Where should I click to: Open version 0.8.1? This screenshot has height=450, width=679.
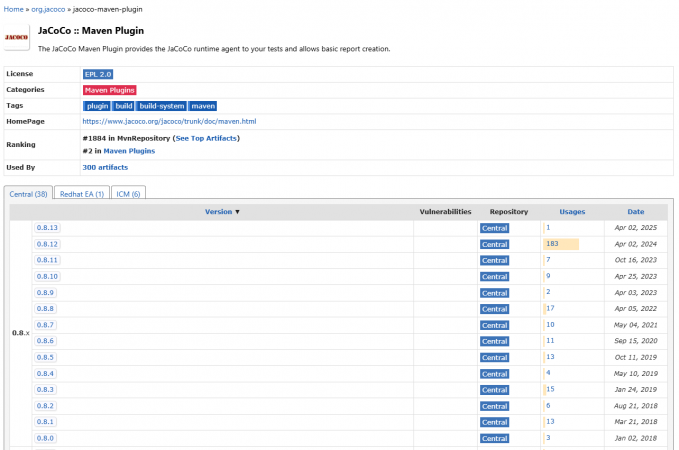coord(45,422)
